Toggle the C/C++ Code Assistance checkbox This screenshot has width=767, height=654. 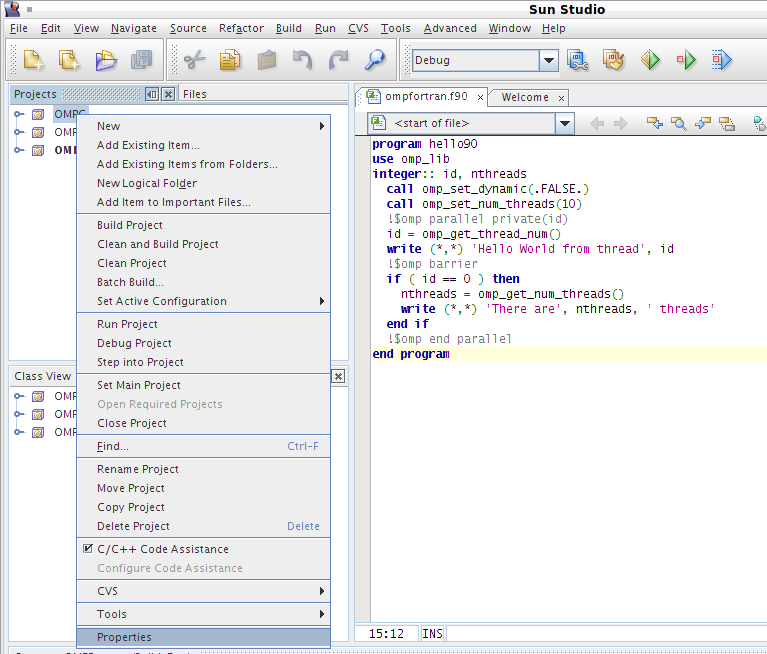88,548
